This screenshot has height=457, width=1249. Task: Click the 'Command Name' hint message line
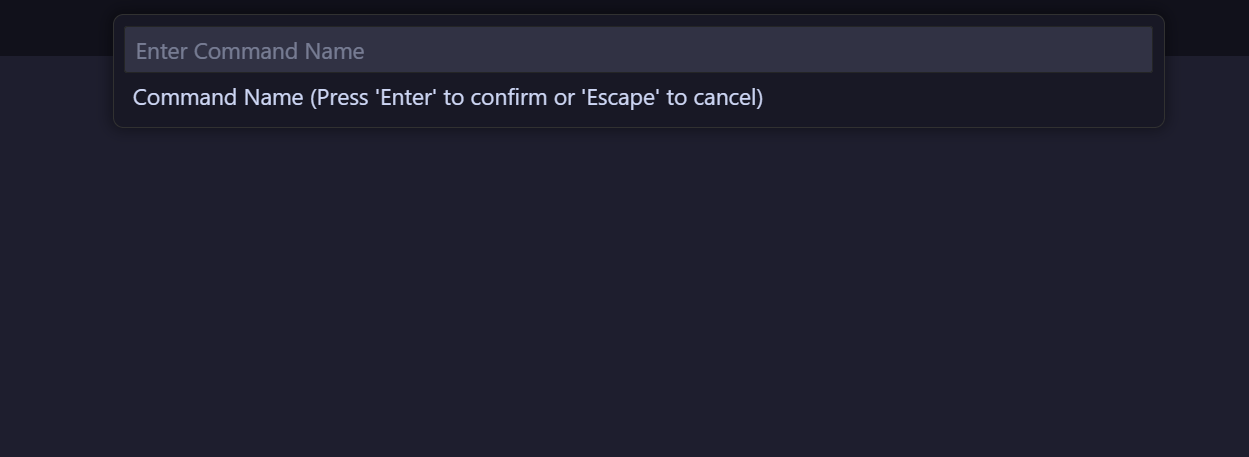[447, 97]
